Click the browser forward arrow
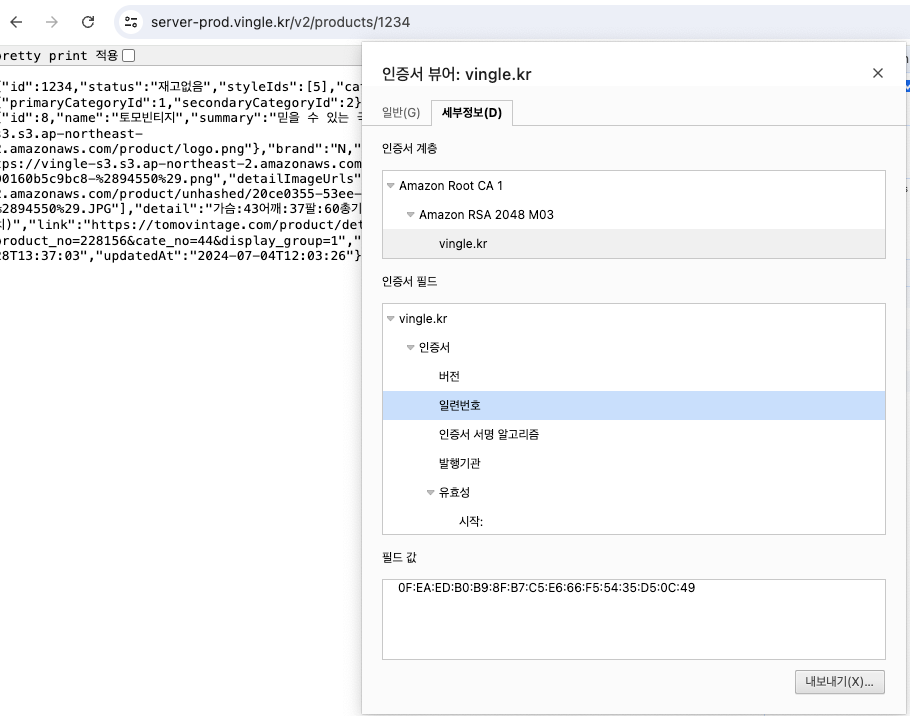Viewport: 910px width, 716px height. click(52, 22)
